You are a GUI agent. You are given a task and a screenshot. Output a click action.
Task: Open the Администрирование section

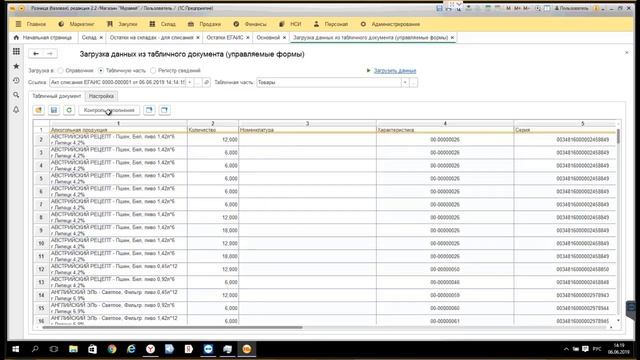[390, 24]
